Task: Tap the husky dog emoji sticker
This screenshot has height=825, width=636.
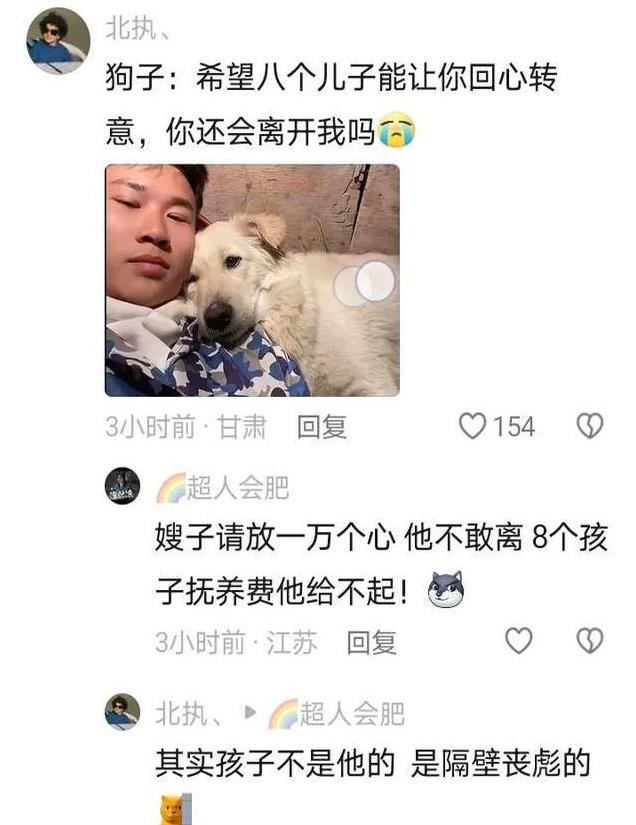Action: coord(446,589)
